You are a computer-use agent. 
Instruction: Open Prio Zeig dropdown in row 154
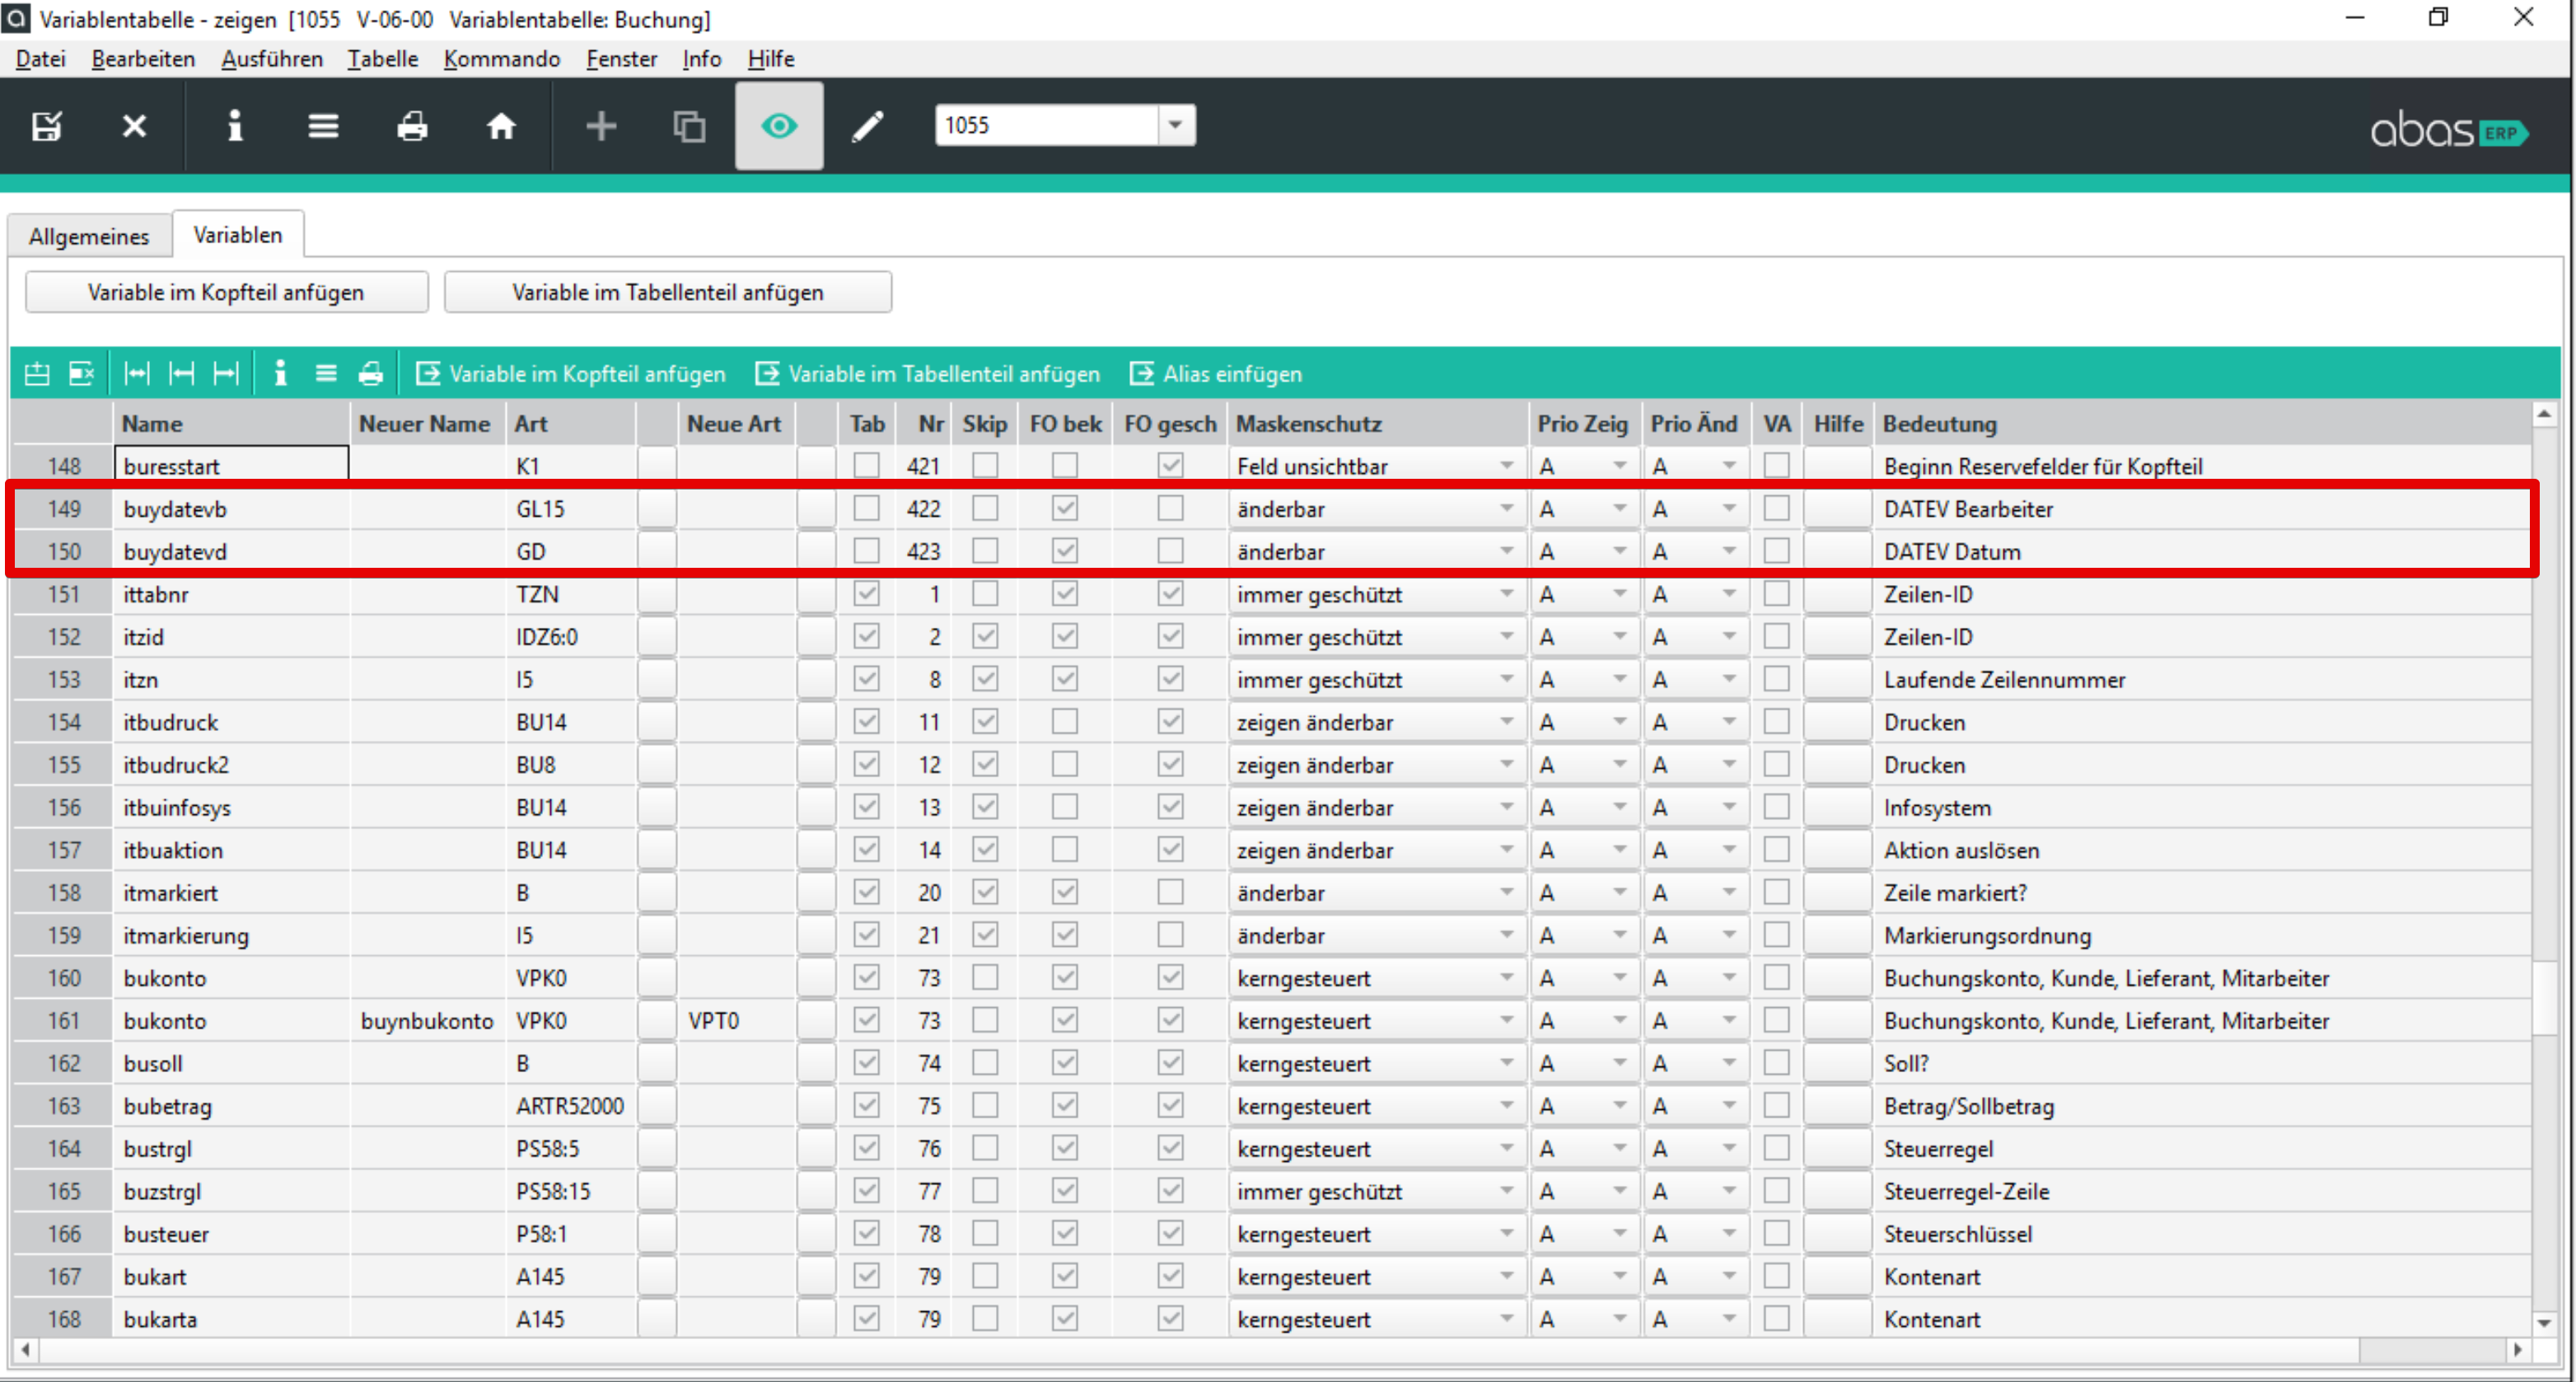coord(1618,722)
